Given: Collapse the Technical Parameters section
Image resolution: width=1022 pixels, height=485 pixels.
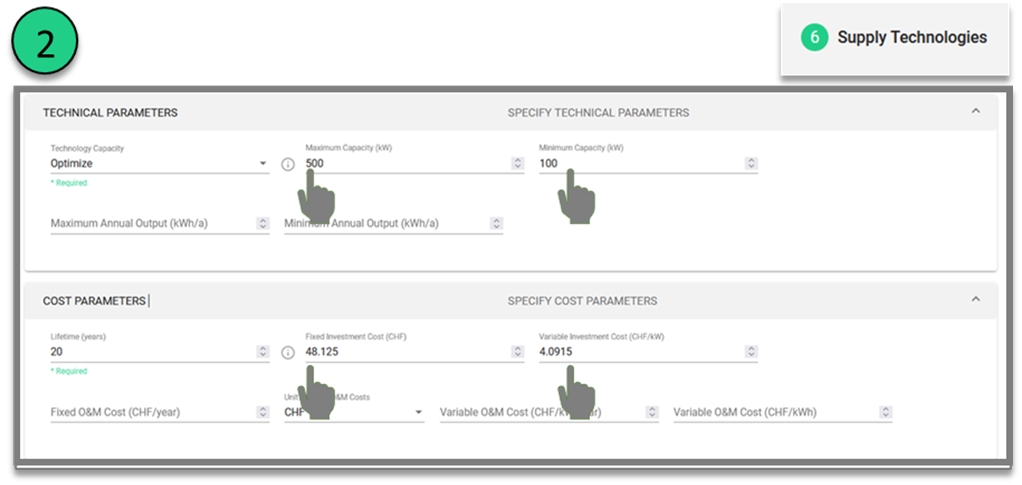Looking at the screenshot, I should [976, 111].
